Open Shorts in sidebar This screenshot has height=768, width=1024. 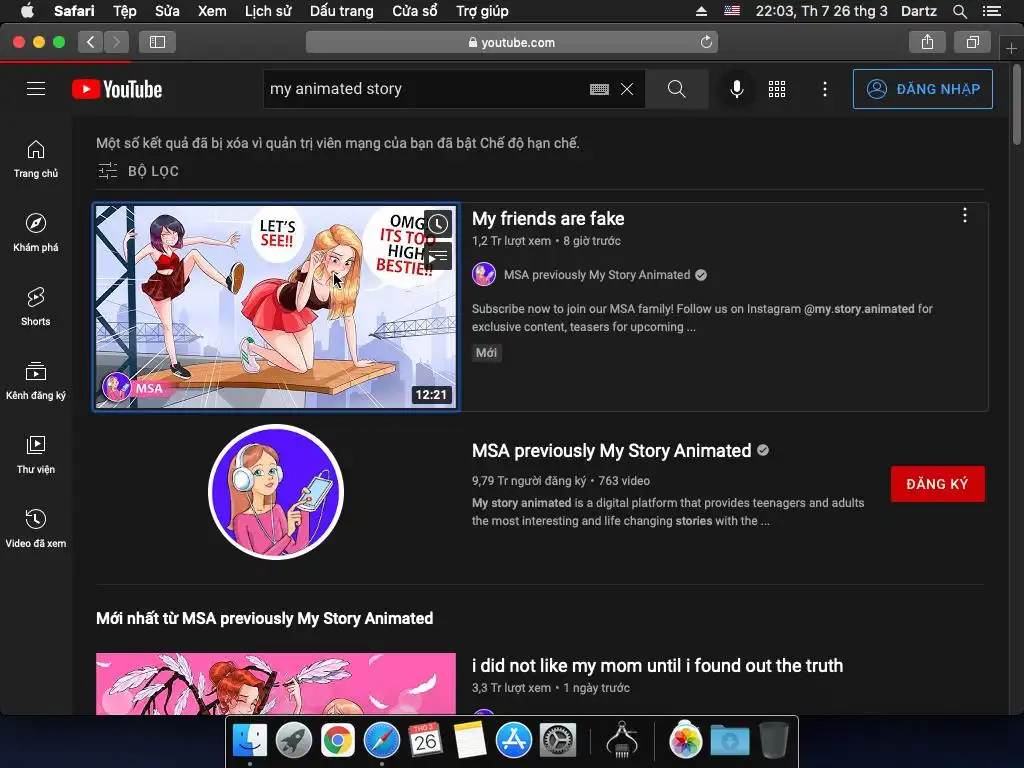pyautogui.click(x=36, y=306)
